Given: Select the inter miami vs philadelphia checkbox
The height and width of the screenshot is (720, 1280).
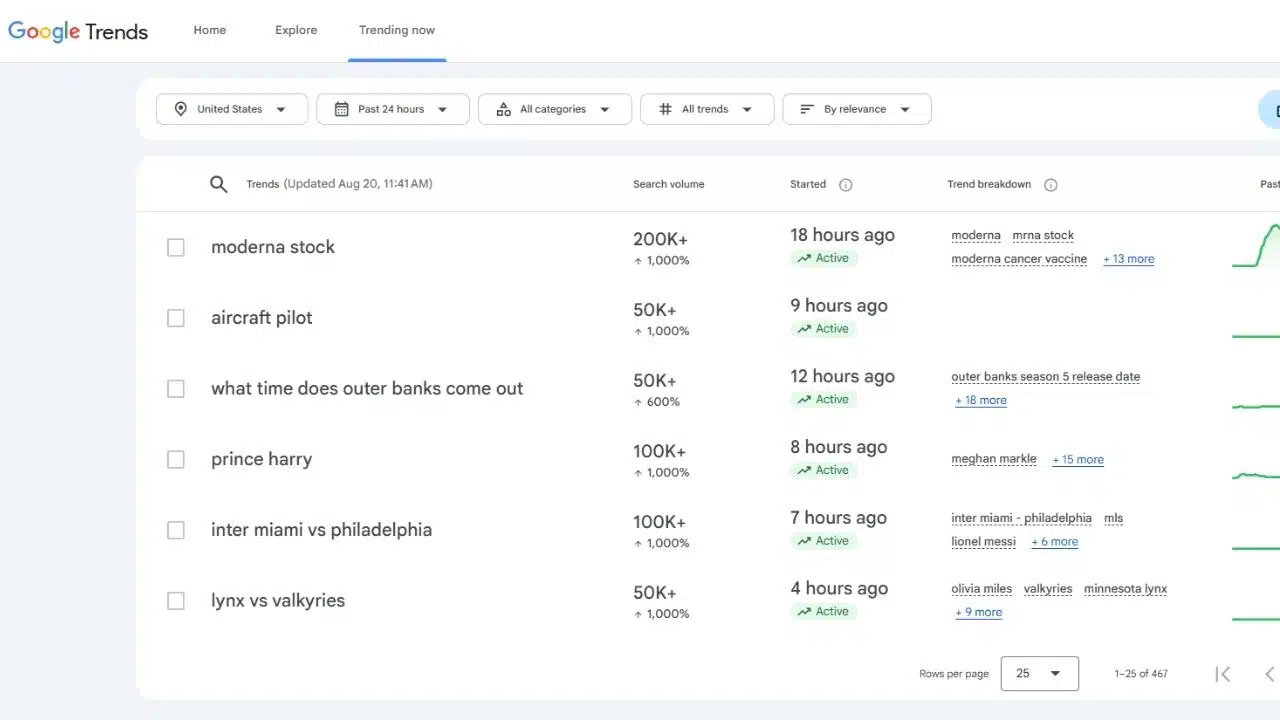Looking at the screenshot, I should coord(176,530).
